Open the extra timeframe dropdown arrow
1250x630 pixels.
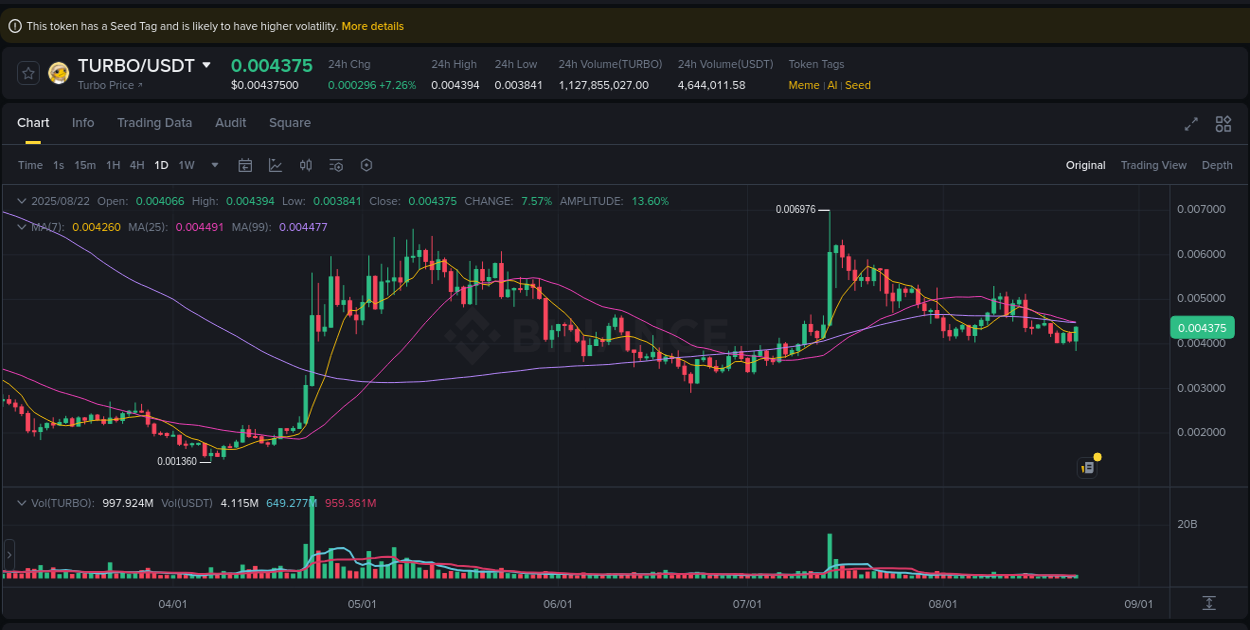(214, 165)
